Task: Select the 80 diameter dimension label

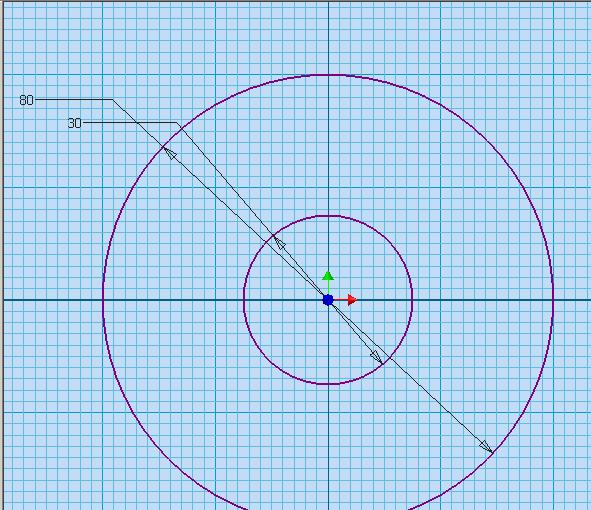Action: pos(26,100)
